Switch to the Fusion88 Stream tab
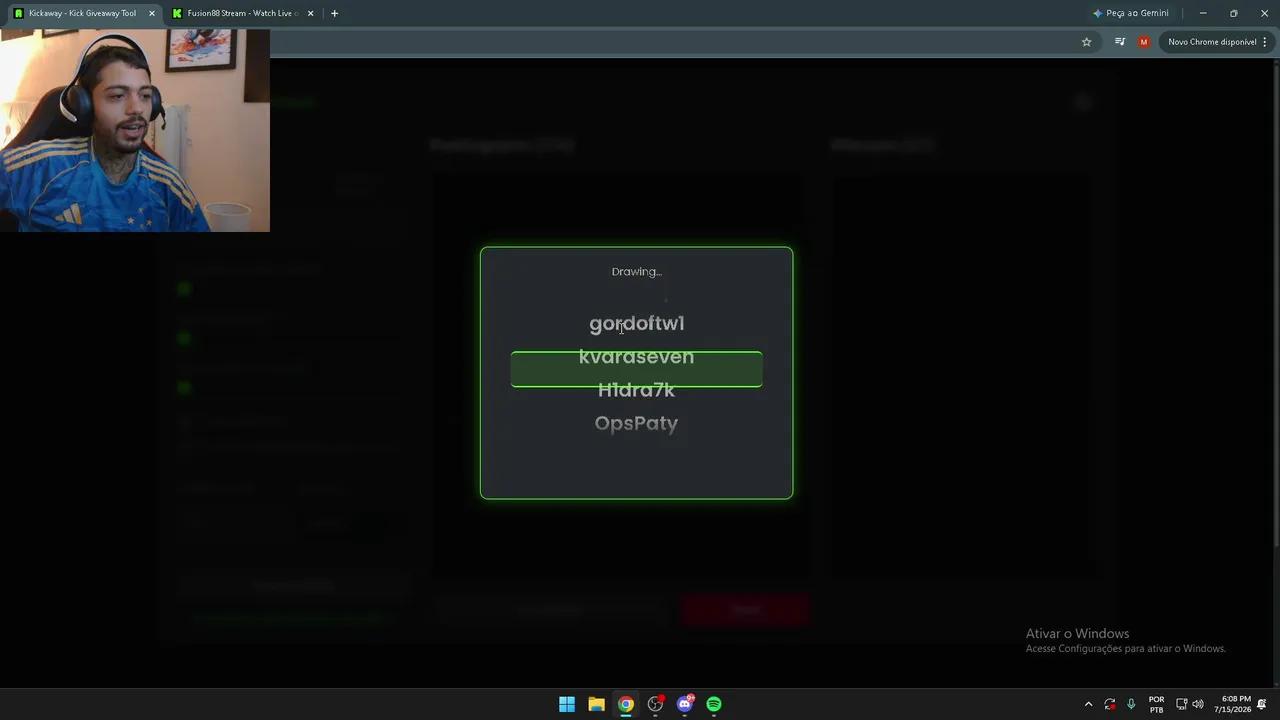Screen dimensions: 1280x720 [243, 13]
